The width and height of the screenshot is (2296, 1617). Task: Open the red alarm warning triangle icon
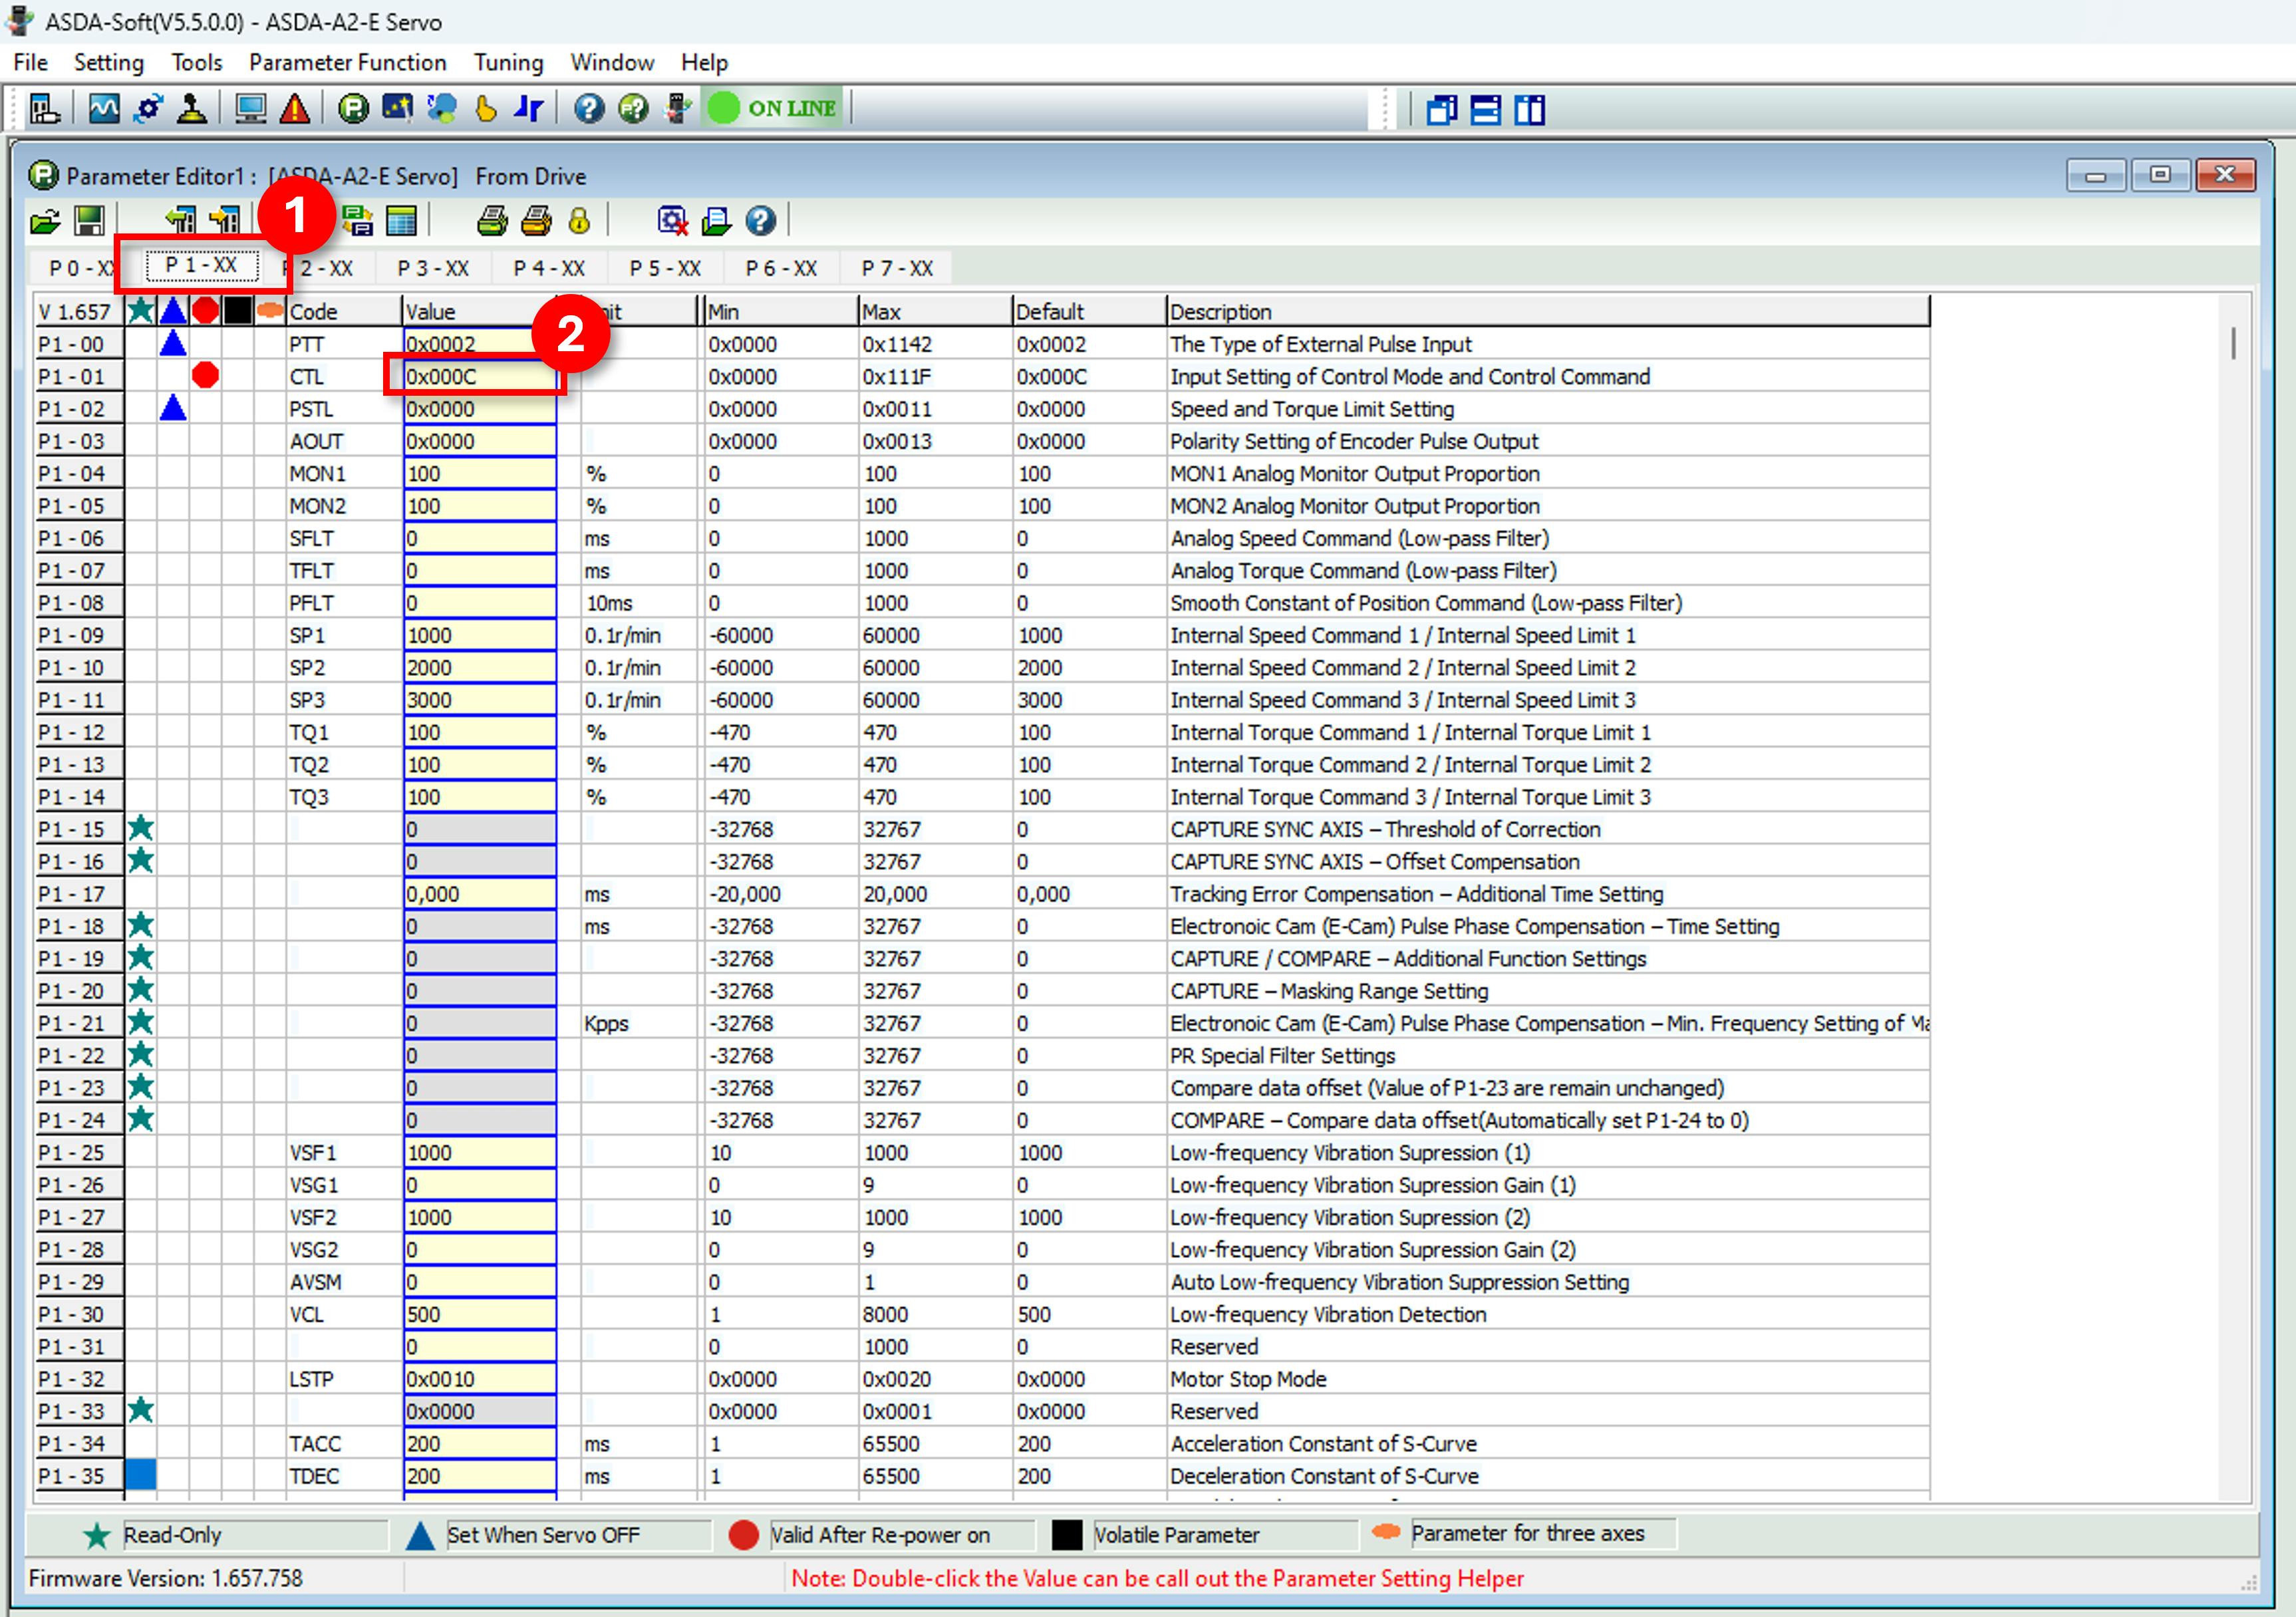coord(294,108)
